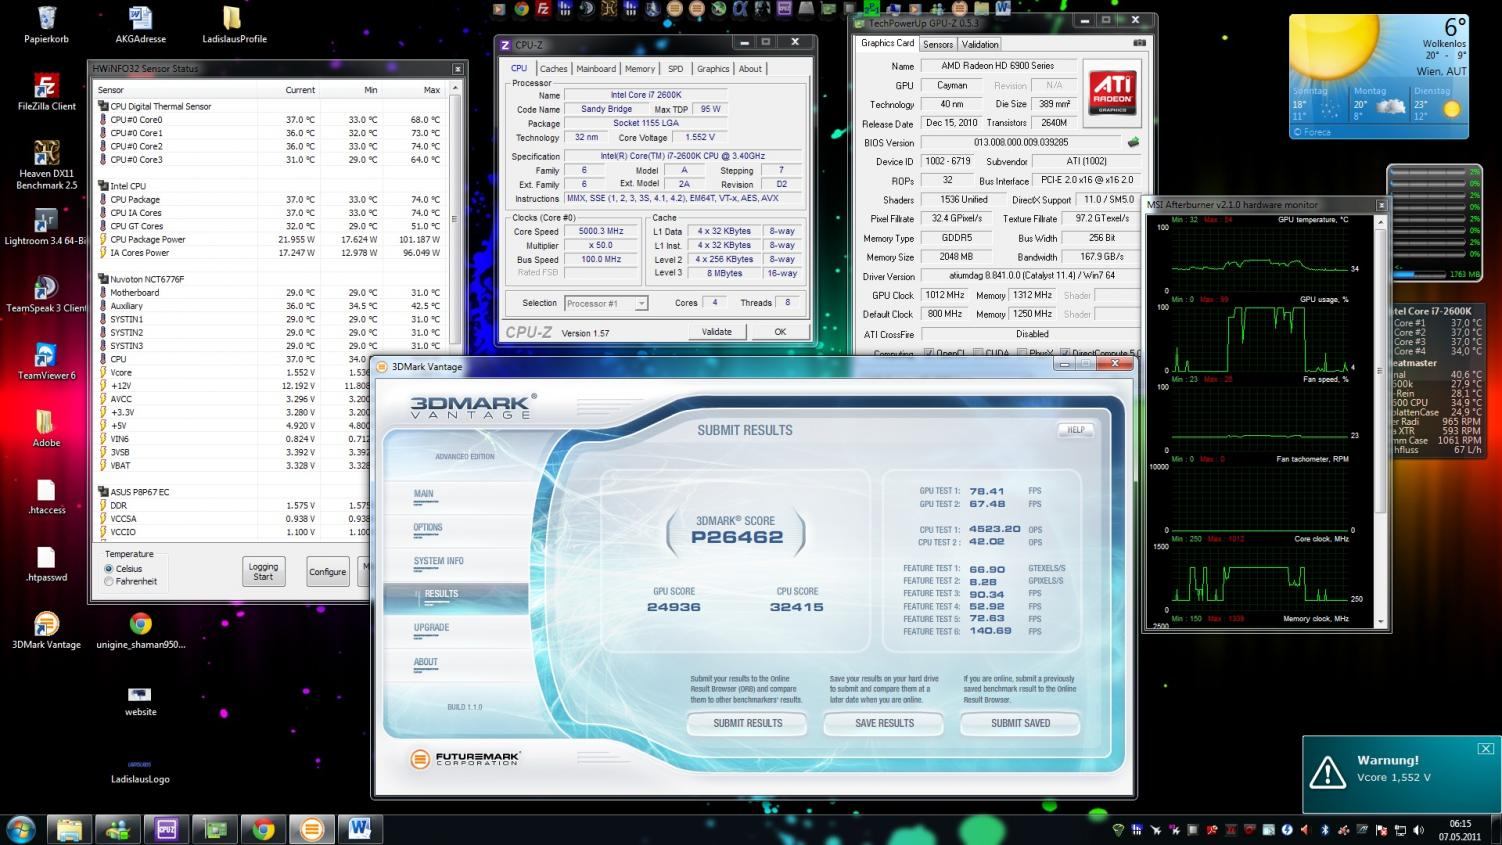
Task: Click Logging Start in HWiNFO32
Action: coord(263,571)
